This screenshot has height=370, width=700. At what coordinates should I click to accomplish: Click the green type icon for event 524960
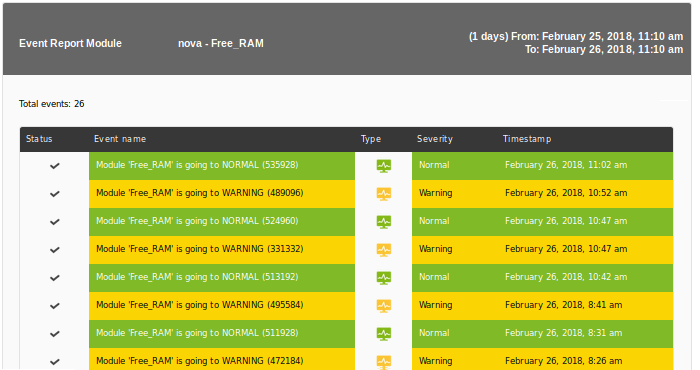(383, 222)
